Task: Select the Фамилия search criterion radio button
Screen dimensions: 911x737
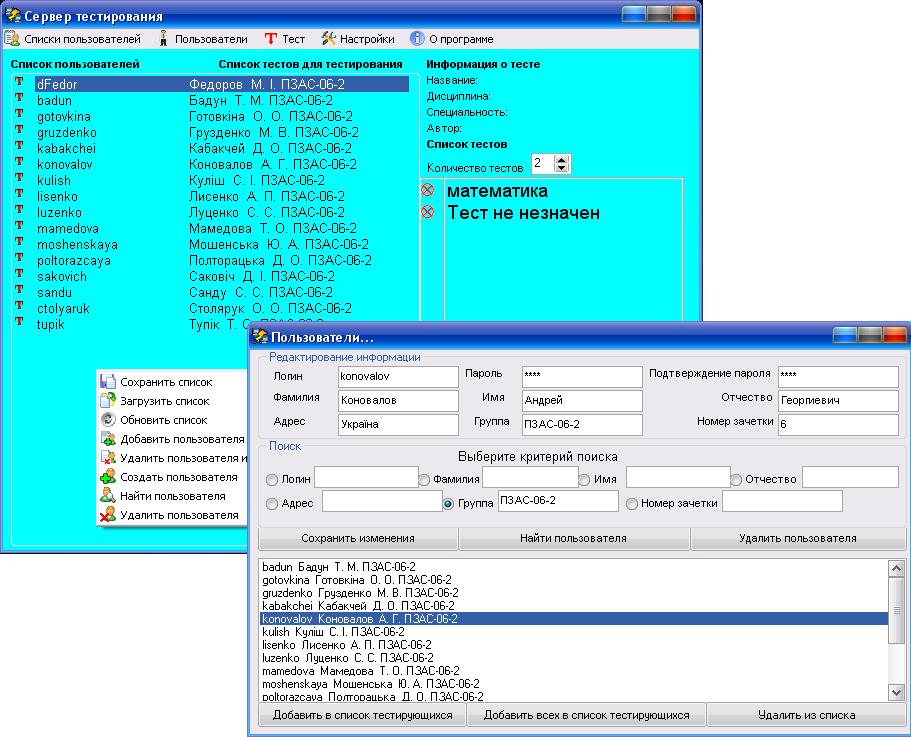Action: click(x=424, y=479)
